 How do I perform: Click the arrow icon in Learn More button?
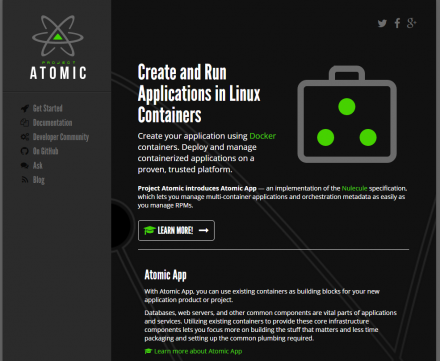click(x=204, y=230)
